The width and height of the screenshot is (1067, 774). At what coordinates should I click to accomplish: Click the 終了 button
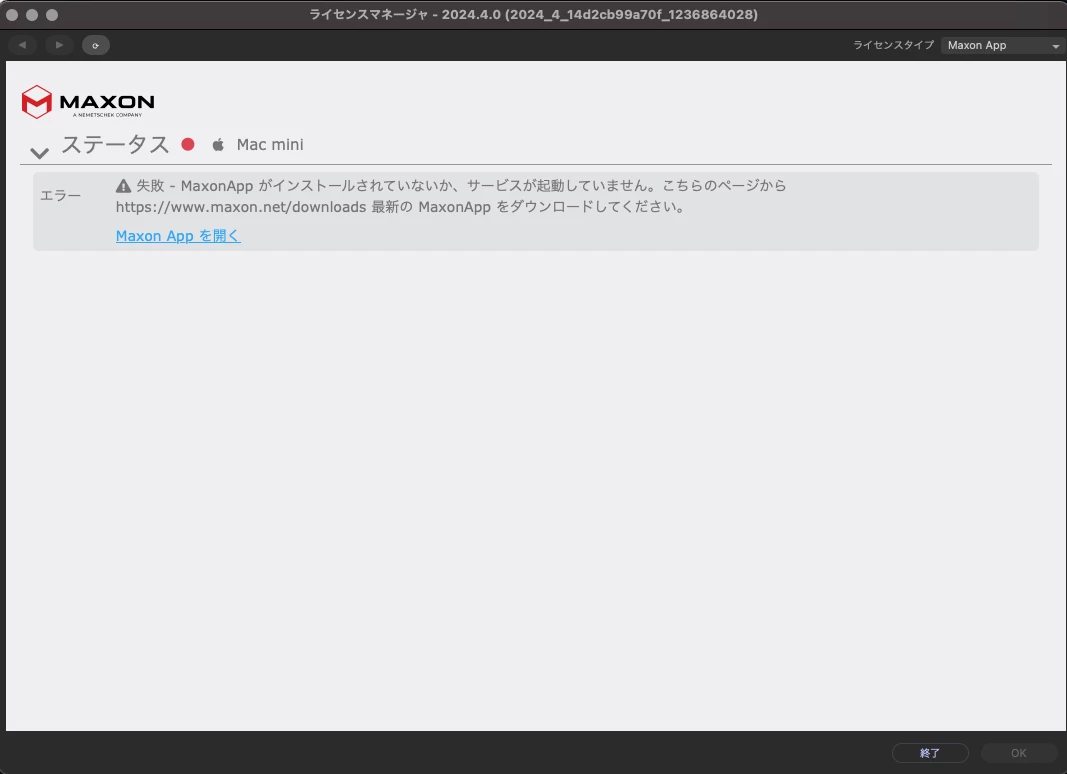pos(930,753)
